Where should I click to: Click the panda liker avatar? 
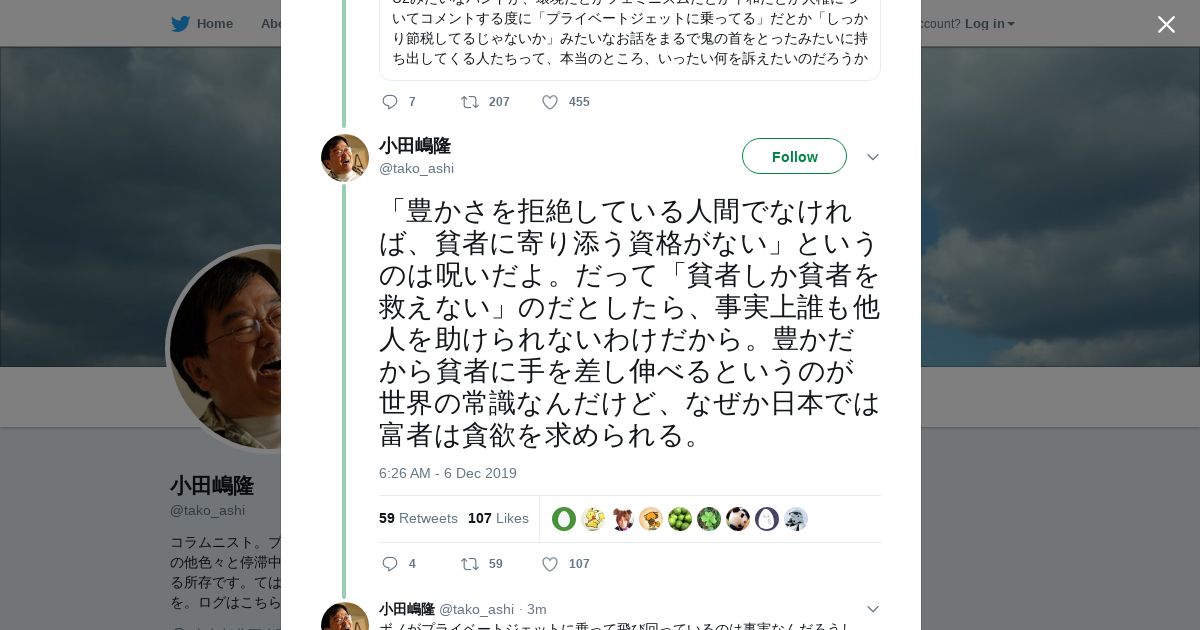click(738, 519)
